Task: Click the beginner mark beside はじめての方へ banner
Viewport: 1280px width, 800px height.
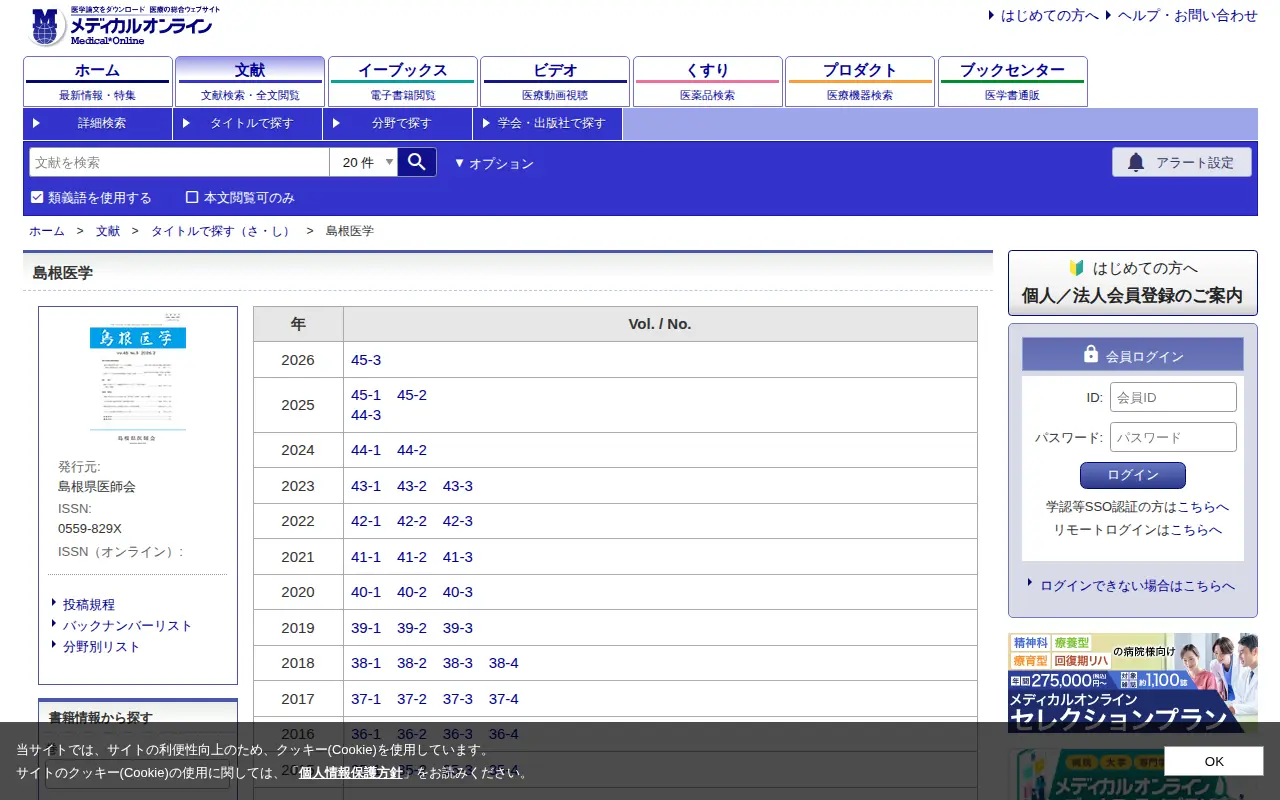Action: [1076, 268]
